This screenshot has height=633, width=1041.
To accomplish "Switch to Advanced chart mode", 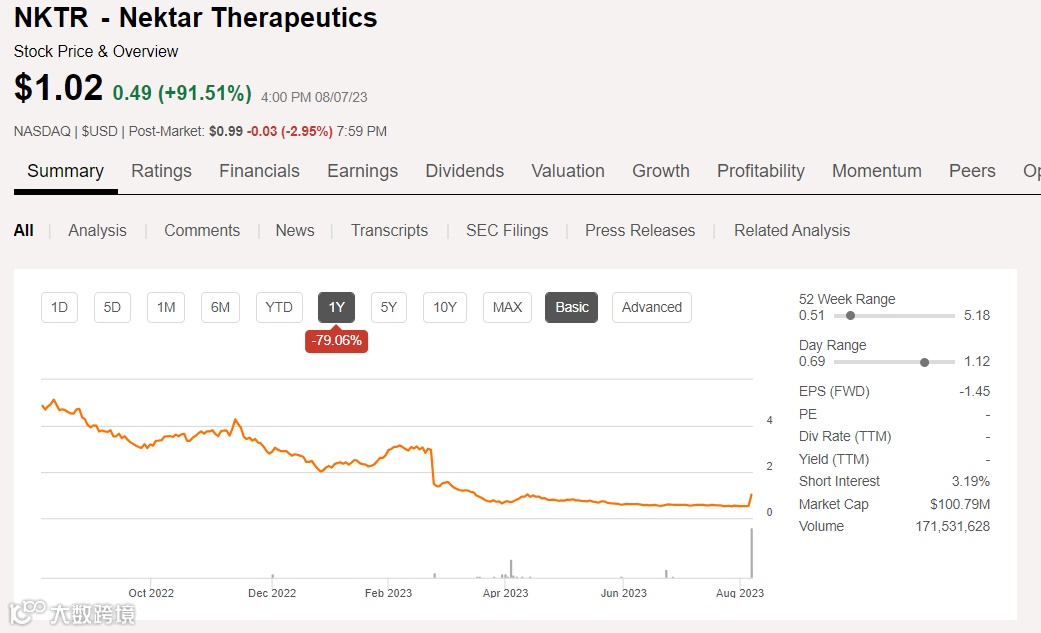I will (x=651, y=307).
